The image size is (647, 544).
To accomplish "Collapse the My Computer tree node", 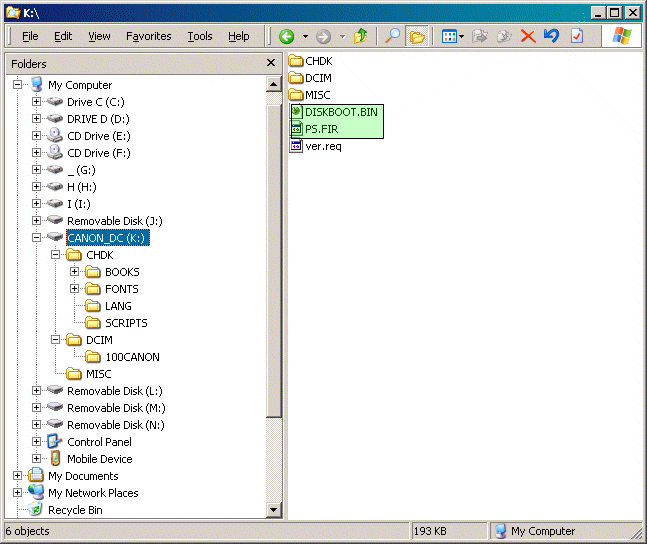I will [17, 85].
